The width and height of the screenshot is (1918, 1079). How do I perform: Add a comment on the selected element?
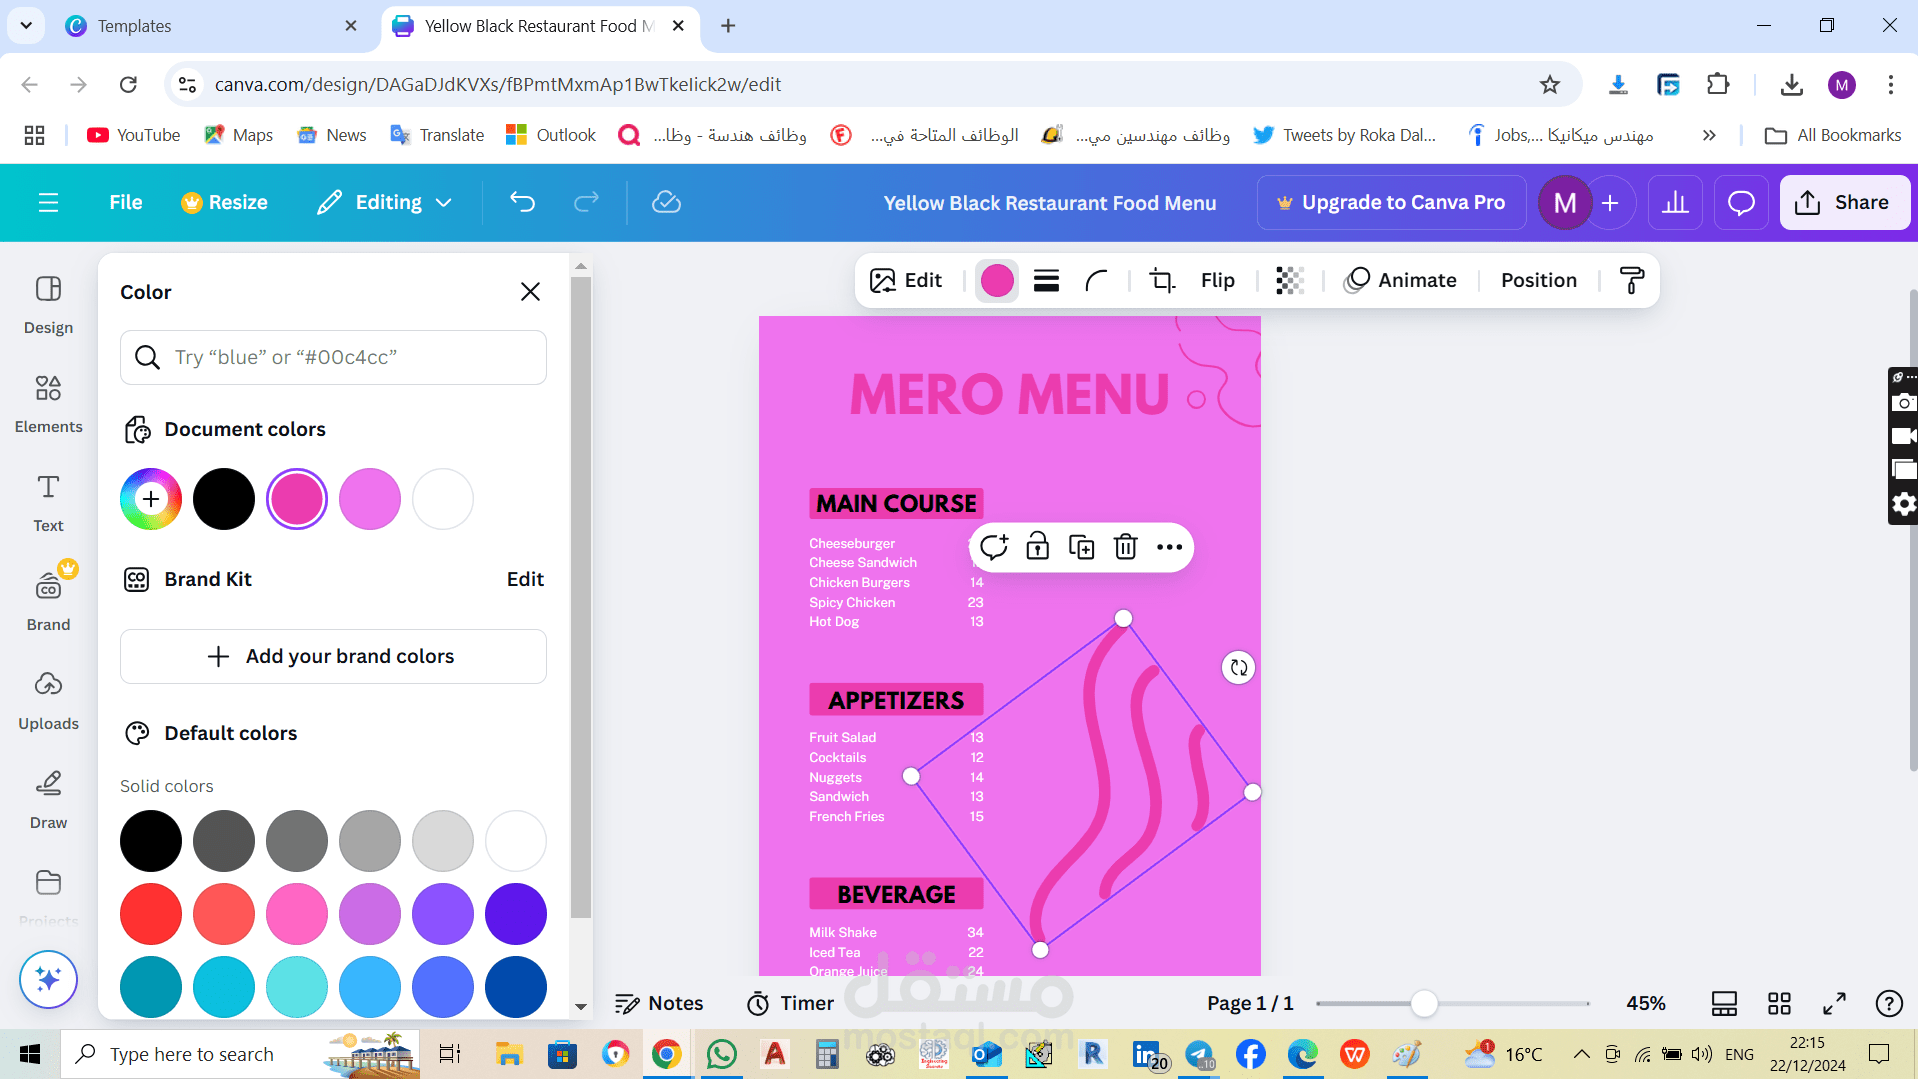click(x=993, y=547)
